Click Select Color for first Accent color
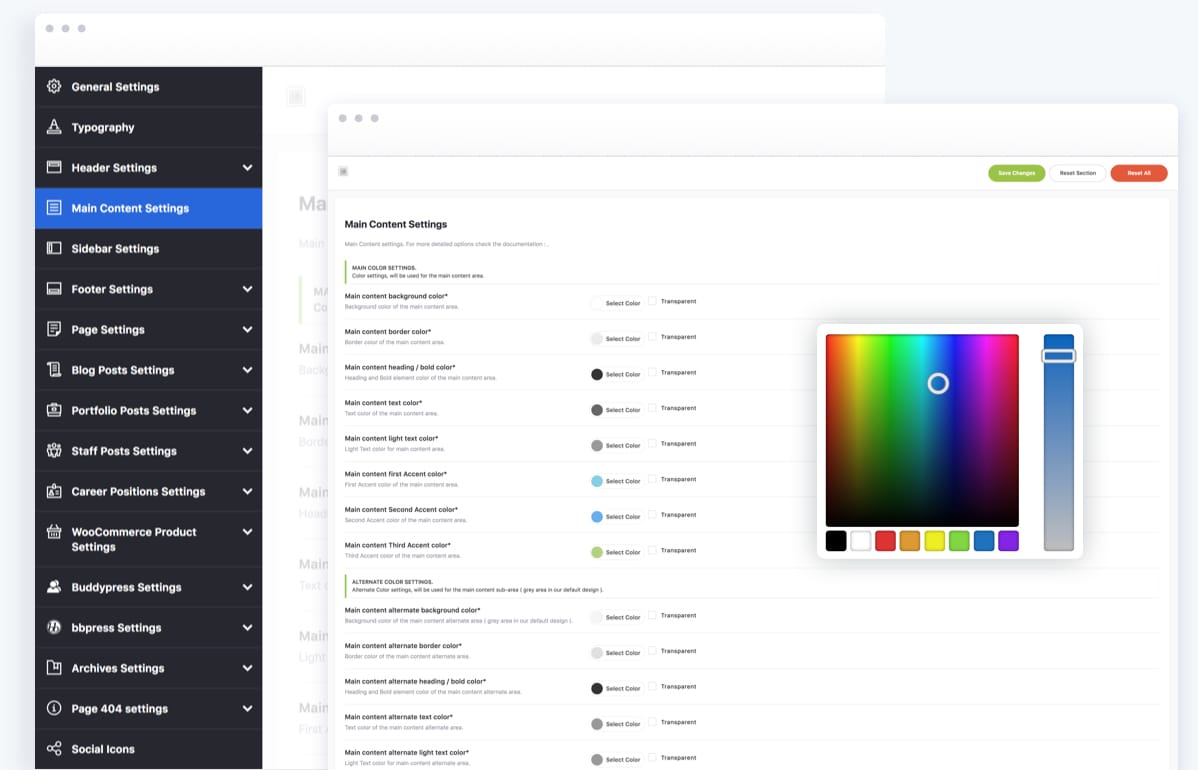 [x=622, y=481]
